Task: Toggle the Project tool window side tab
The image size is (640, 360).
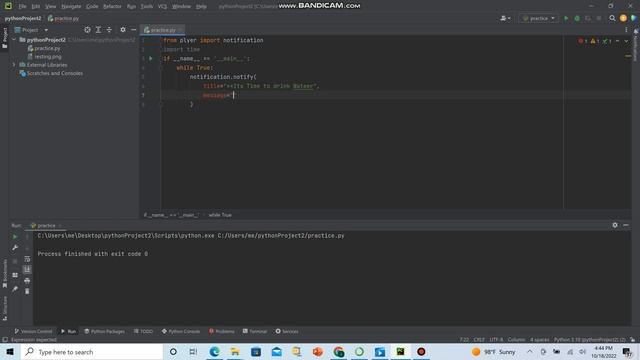Action: [4, 38]
